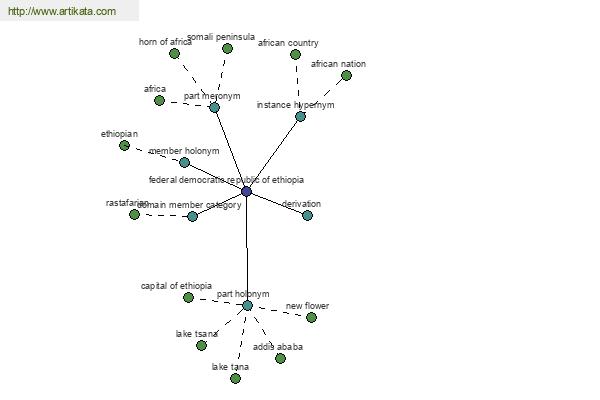Select the member holonym node

pos(184,163)
